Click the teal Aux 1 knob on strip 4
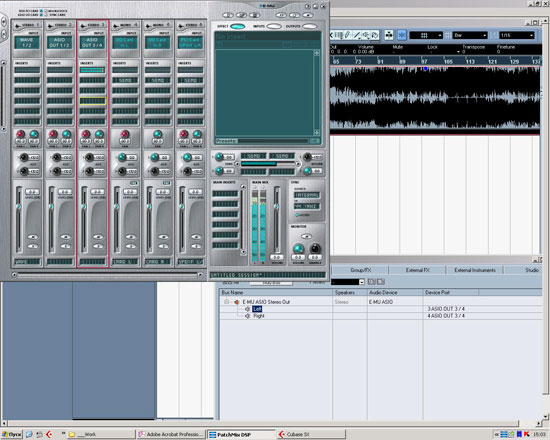The width and height of the screenshot is (550, 440). pos(122,157)
